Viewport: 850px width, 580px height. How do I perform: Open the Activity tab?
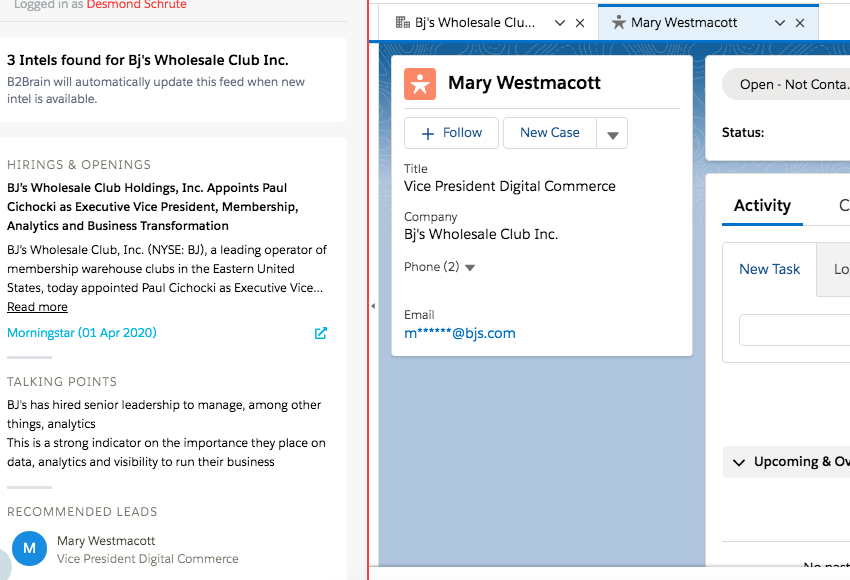click(762, 205)
